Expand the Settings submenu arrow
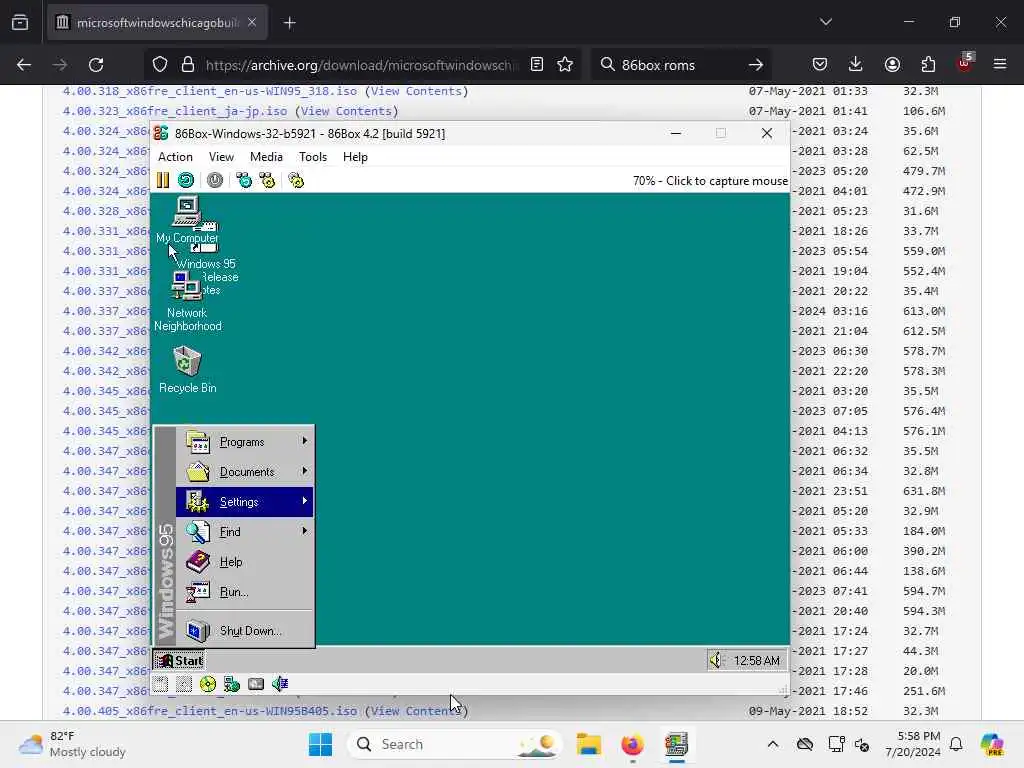Image resolution: width=1024 pixels, height=768 pixels. 304,501
